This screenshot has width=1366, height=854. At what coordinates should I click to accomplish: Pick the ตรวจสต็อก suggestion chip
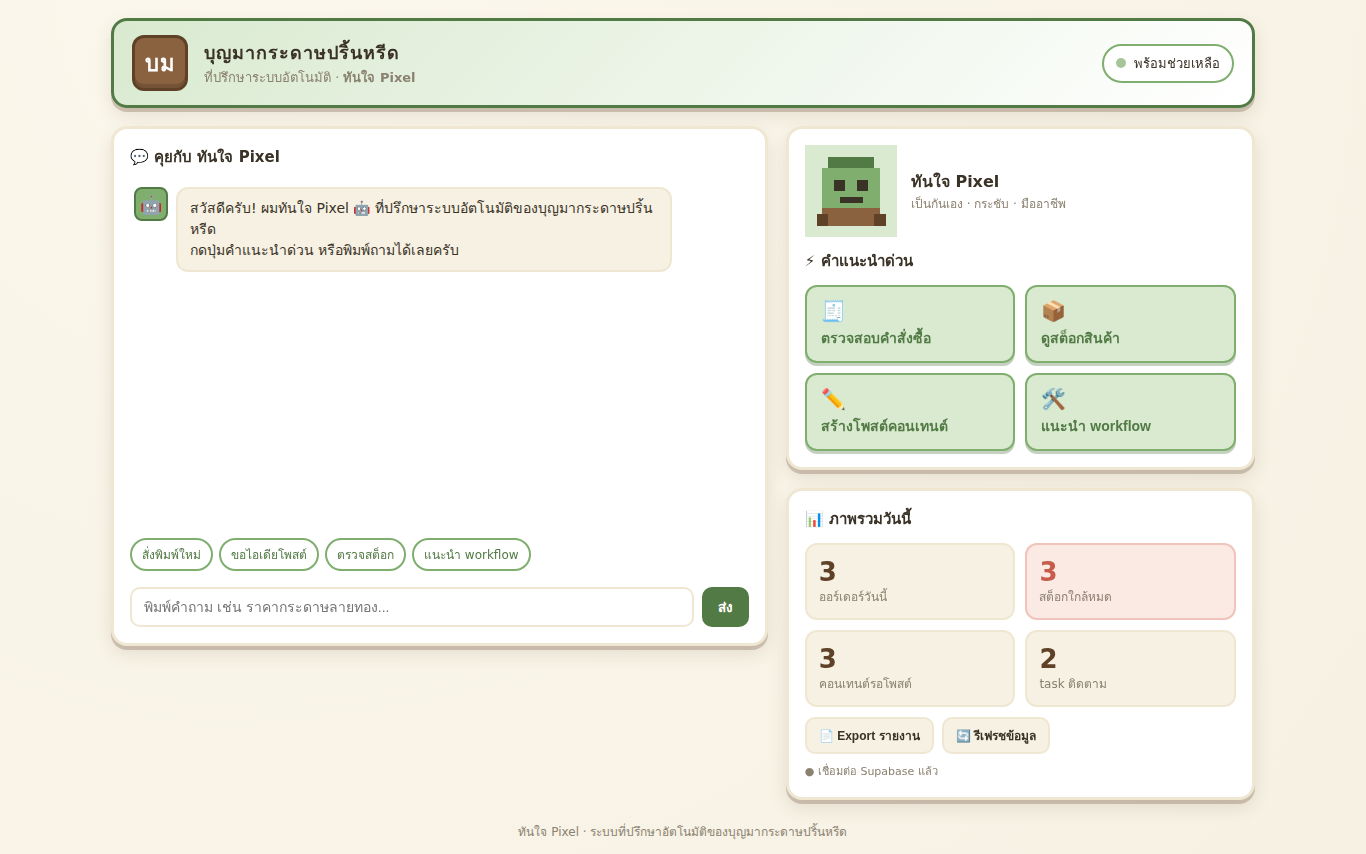[x=365, y=555]
